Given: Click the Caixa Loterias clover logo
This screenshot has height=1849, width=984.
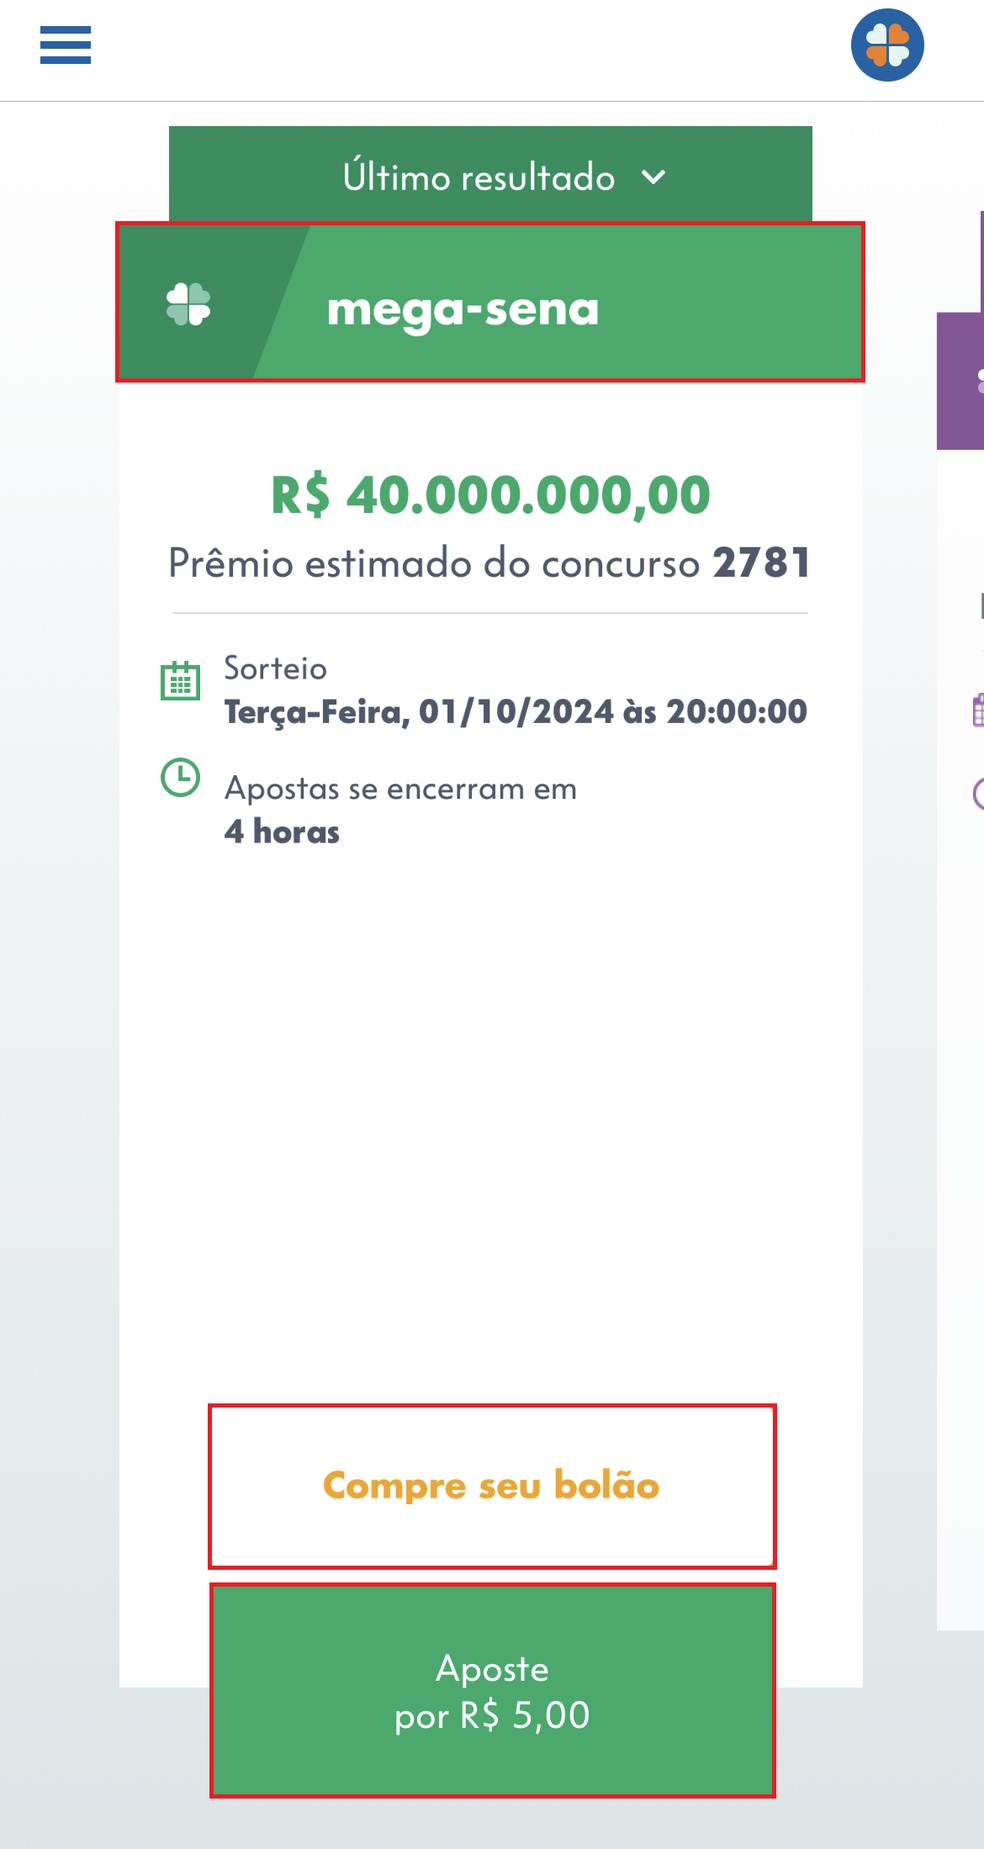Looking at the screenshot, I should [886, 44].
